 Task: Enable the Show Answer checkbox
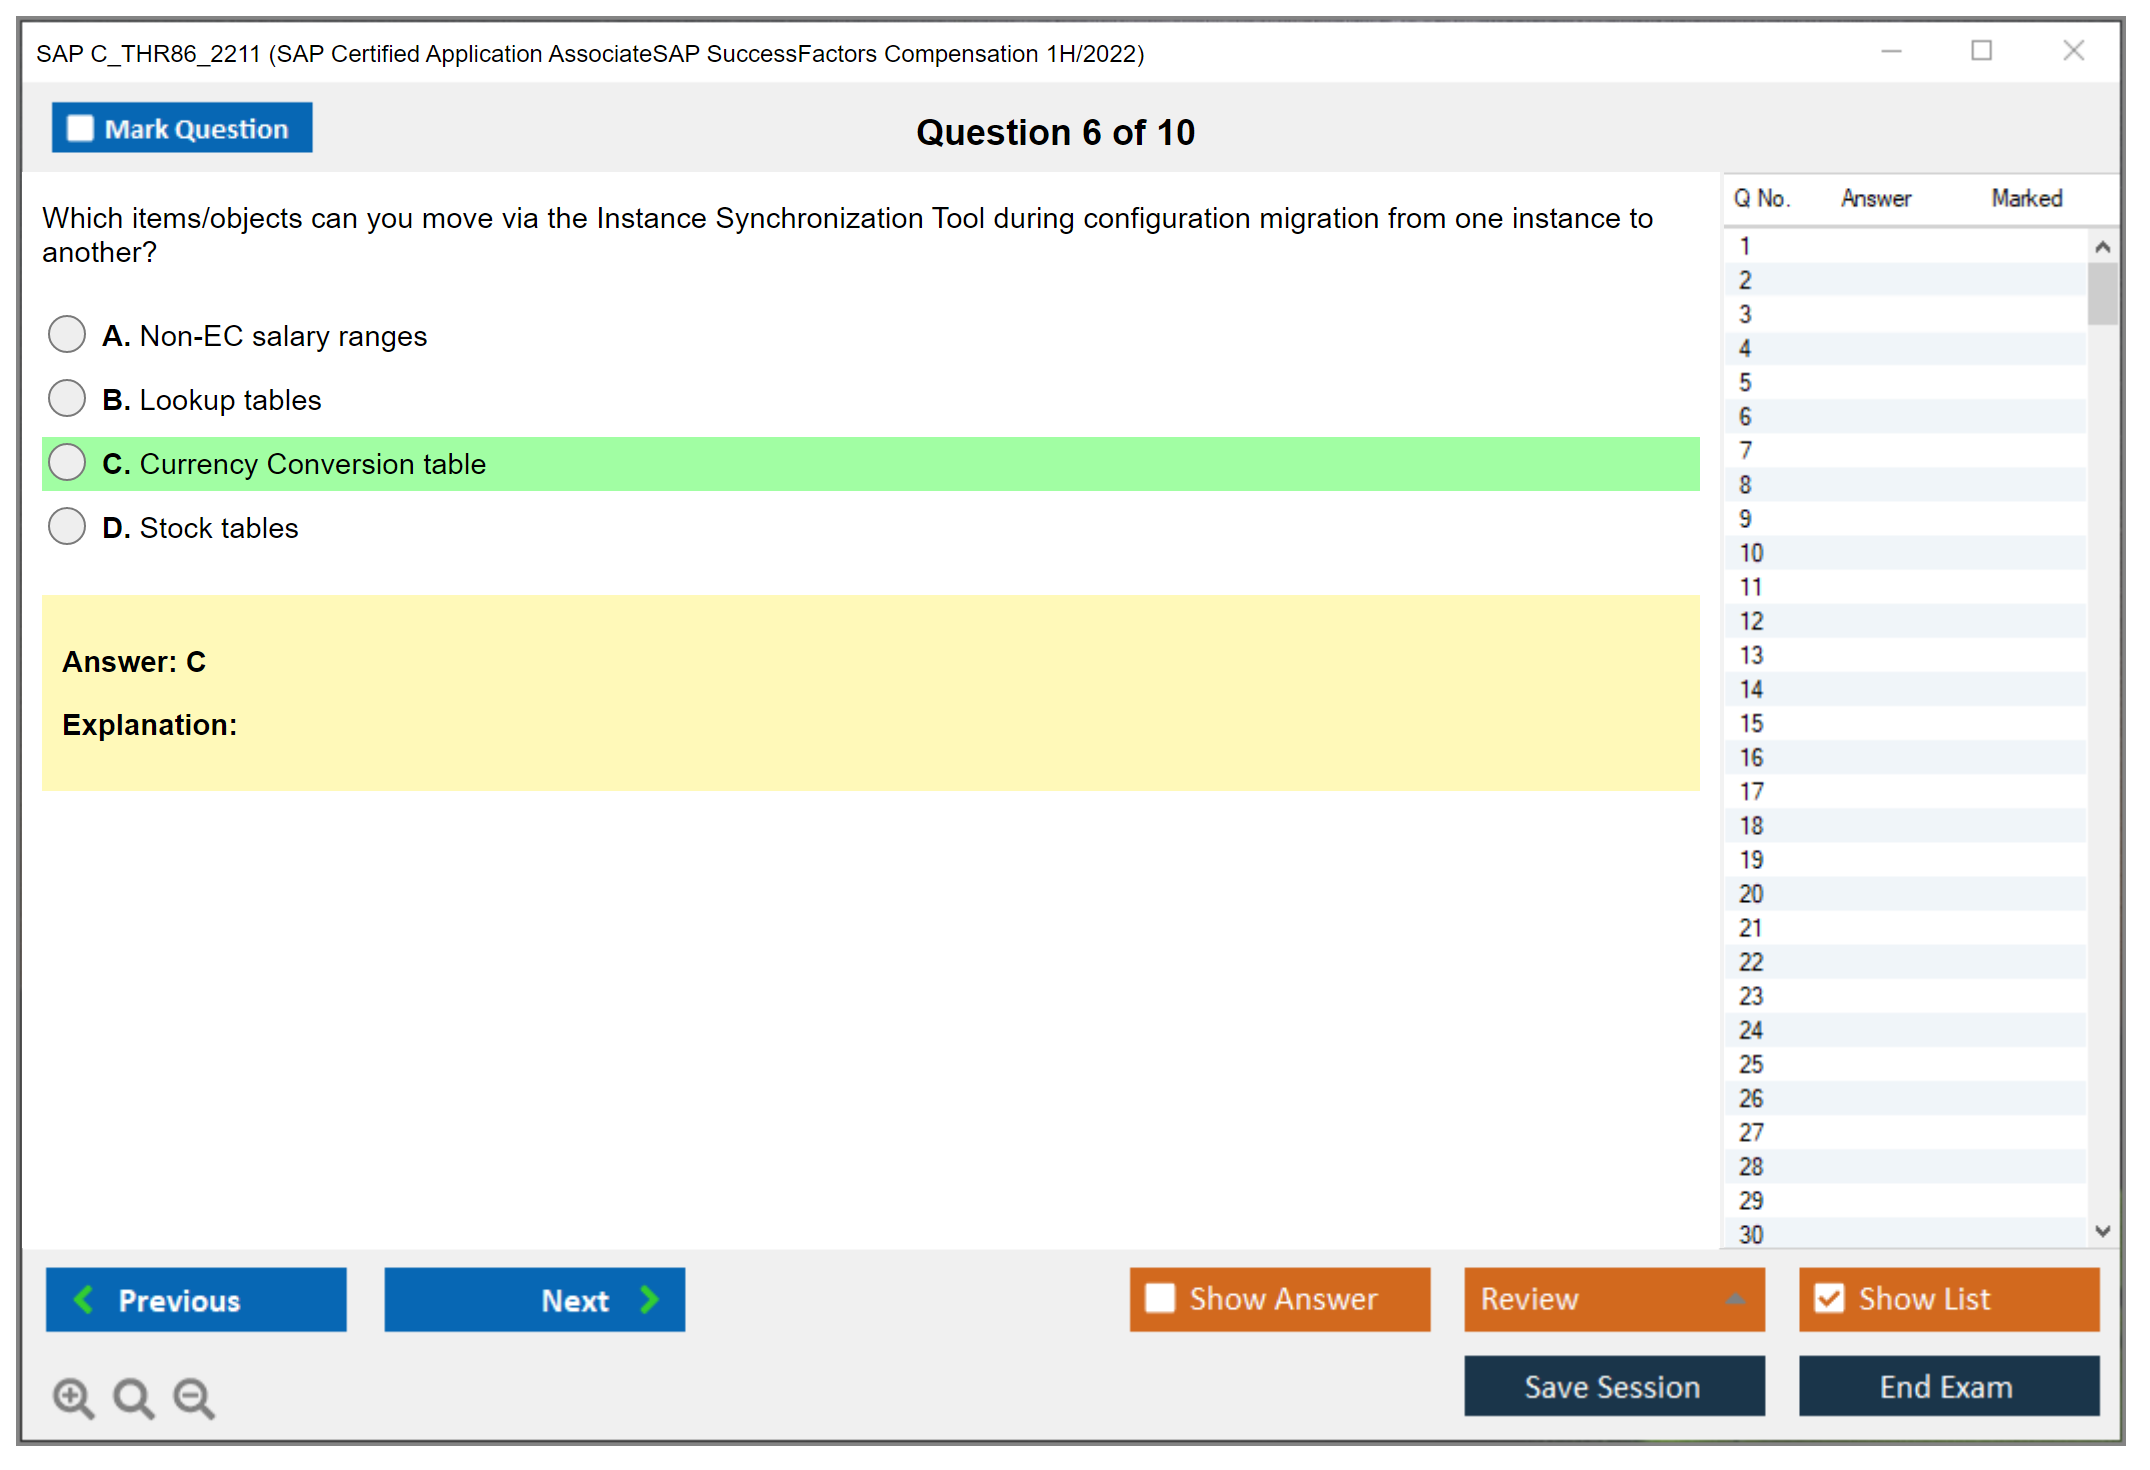1160,1298
